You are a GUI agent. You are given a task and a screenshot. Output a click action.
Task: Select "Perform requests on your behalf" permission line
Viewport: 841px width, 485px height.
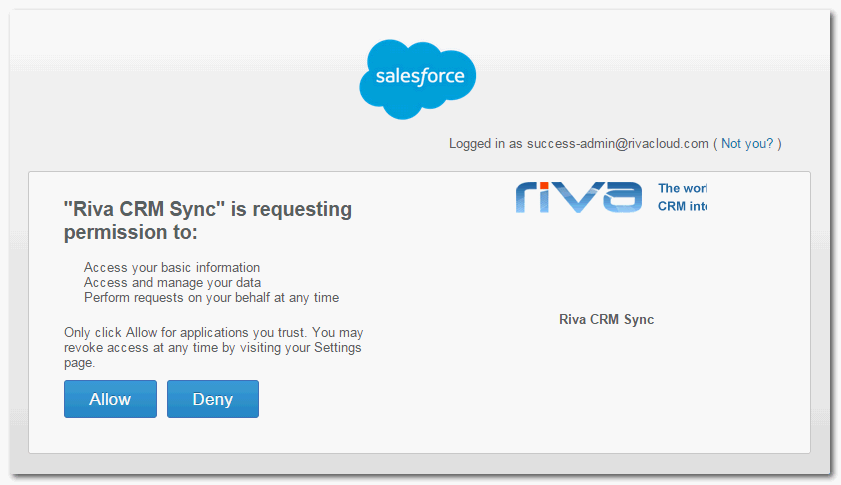pyautogui.click(x=211, y=298)
